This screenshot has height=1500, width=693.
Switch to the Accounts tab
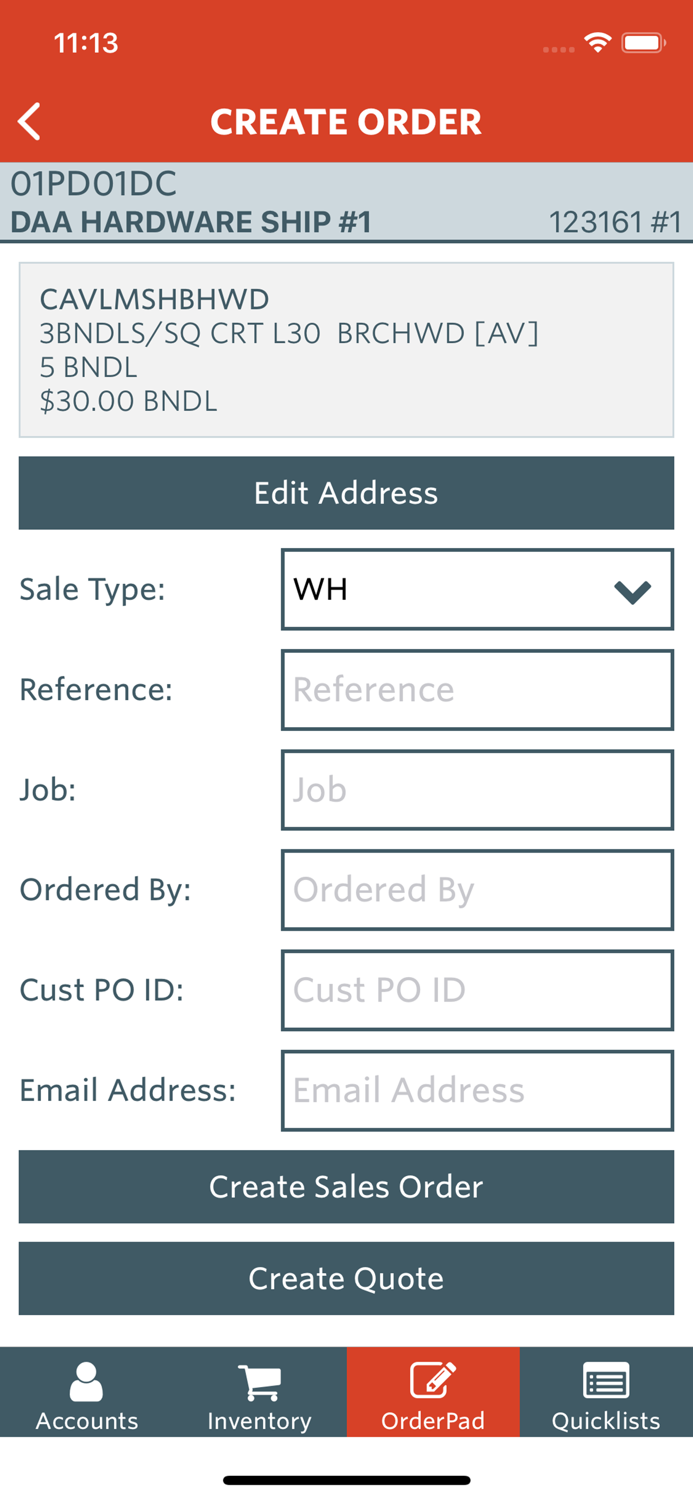pos(86,1392)
